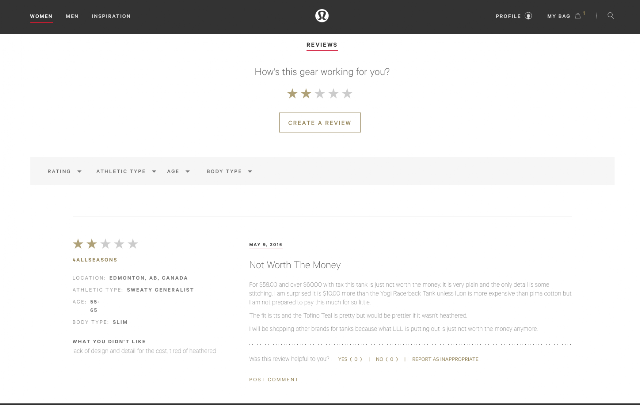
Task: Select the first star in rating prompt
Action: (x=292, y=93)
